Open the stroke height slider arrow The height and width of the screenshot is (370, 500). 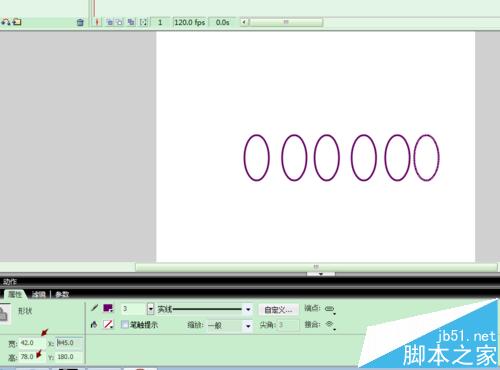(151, 309)
